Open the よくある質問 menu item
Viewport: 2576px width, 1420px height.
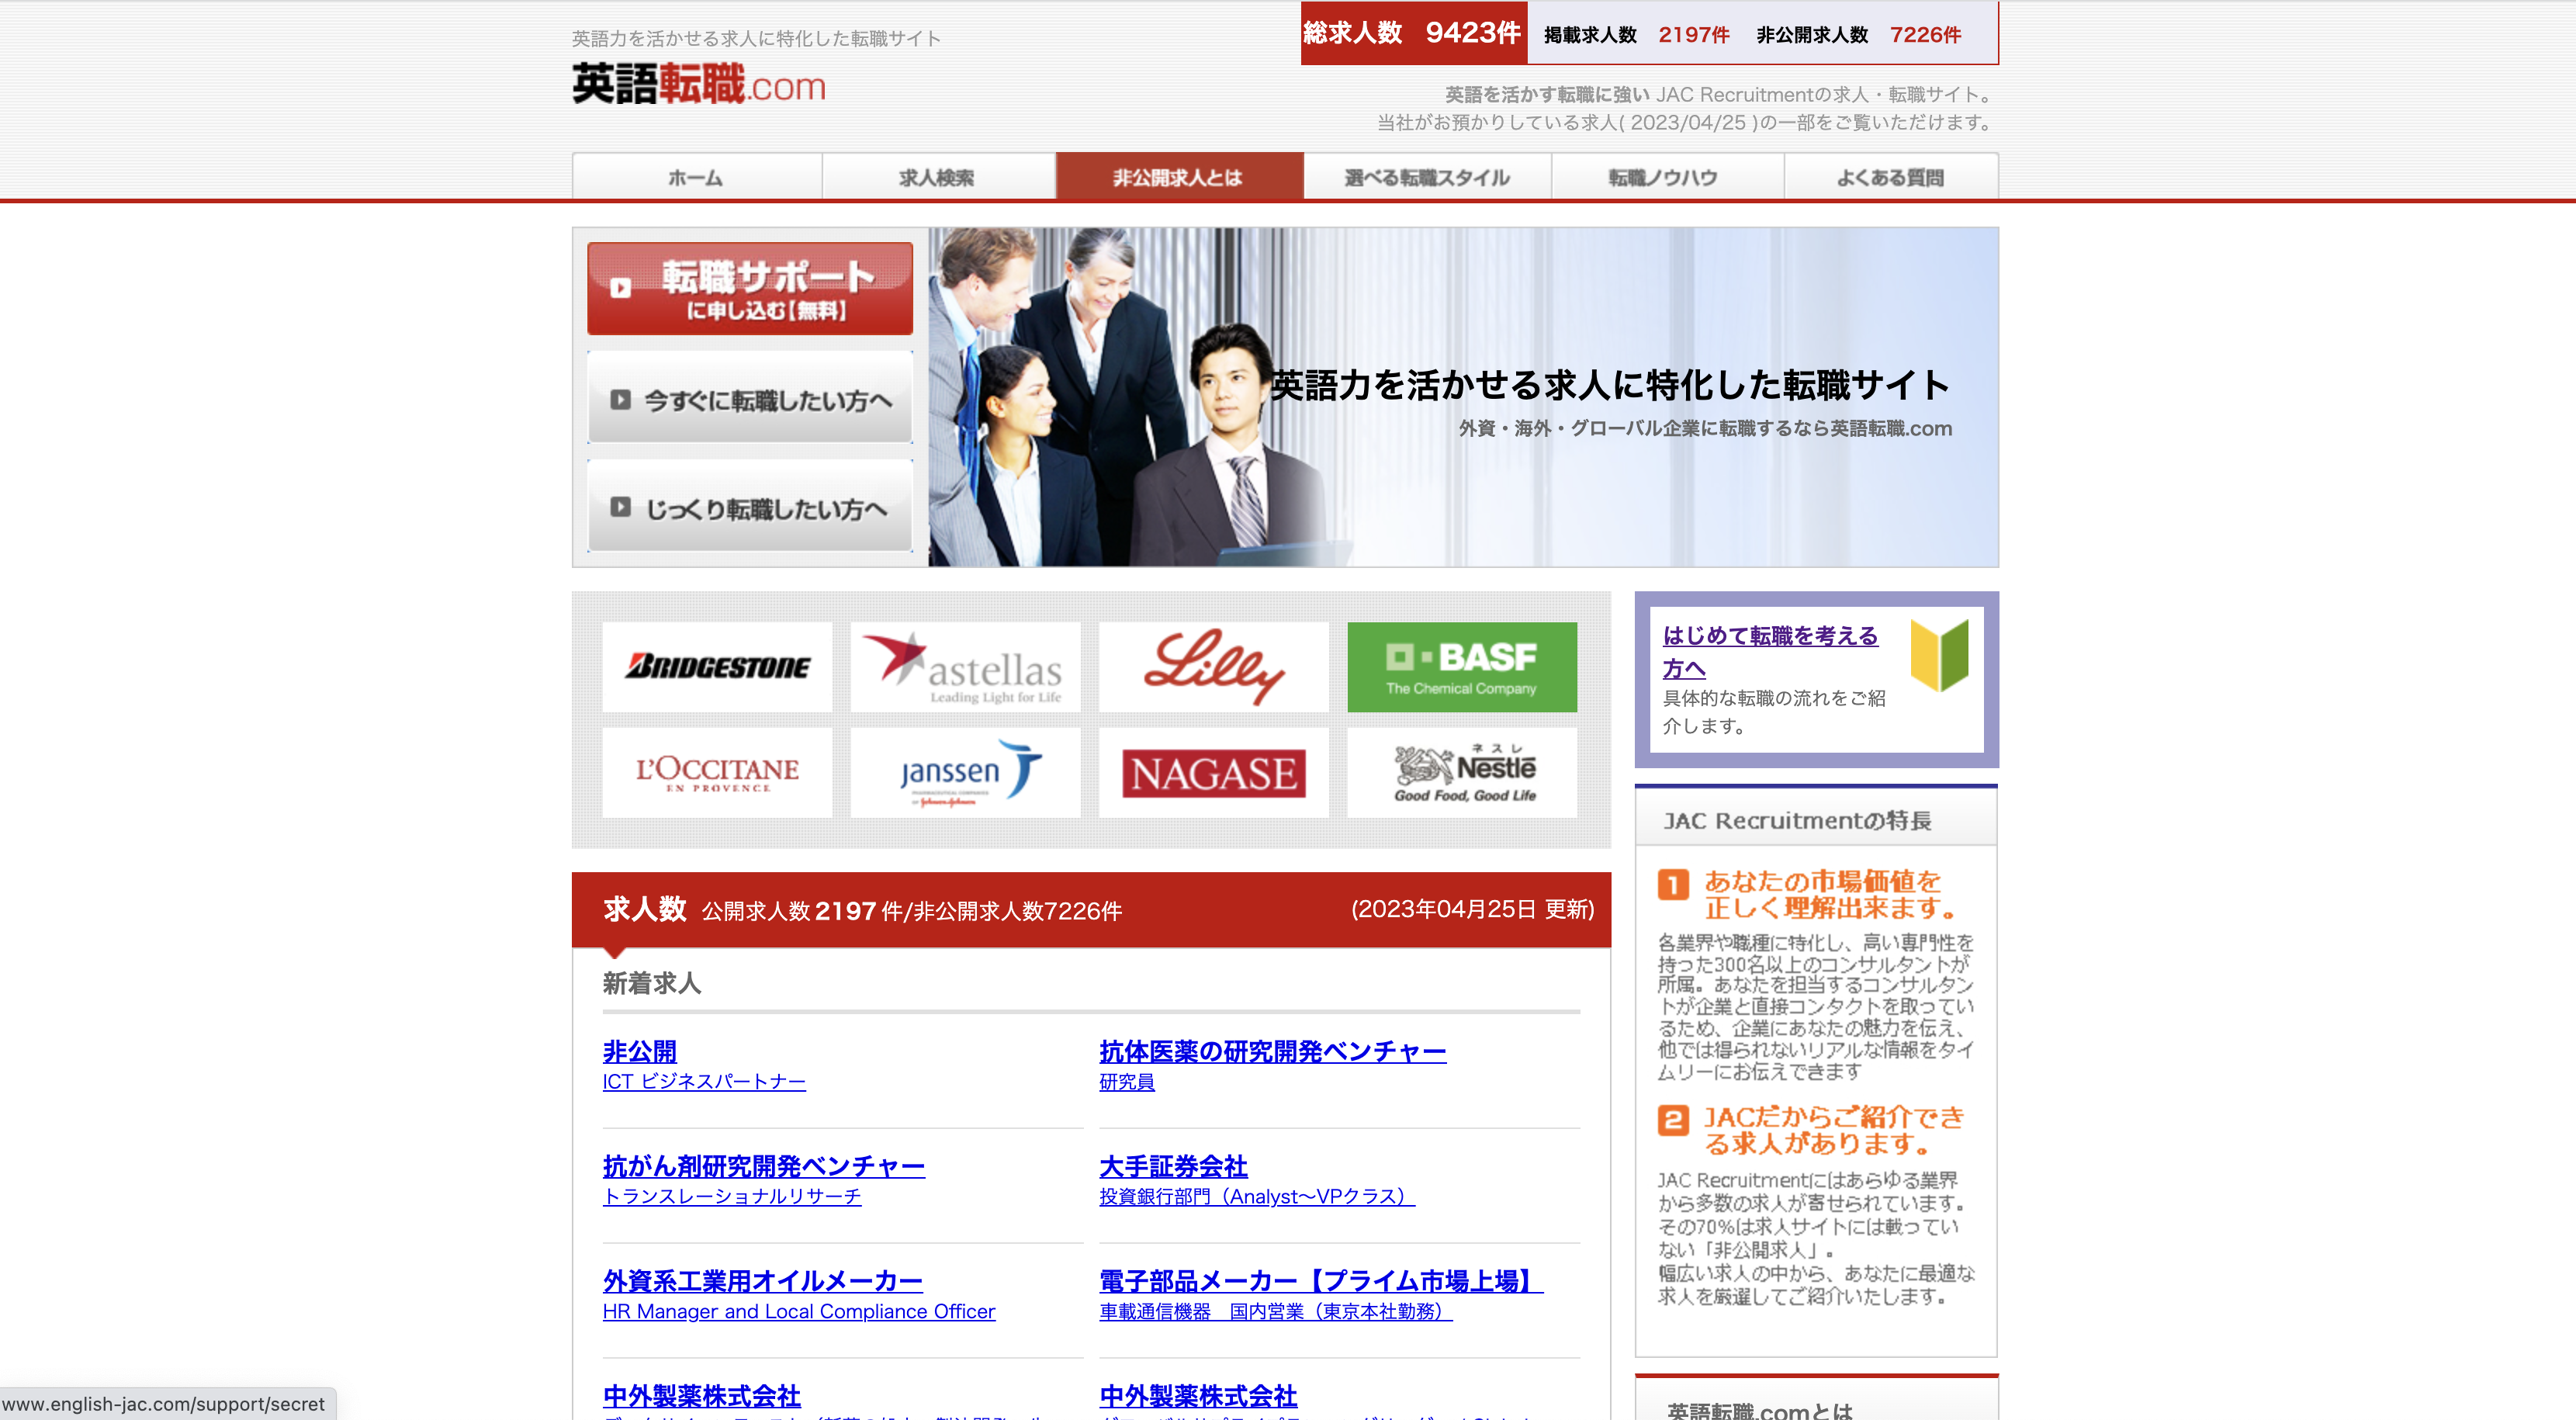1889,177
